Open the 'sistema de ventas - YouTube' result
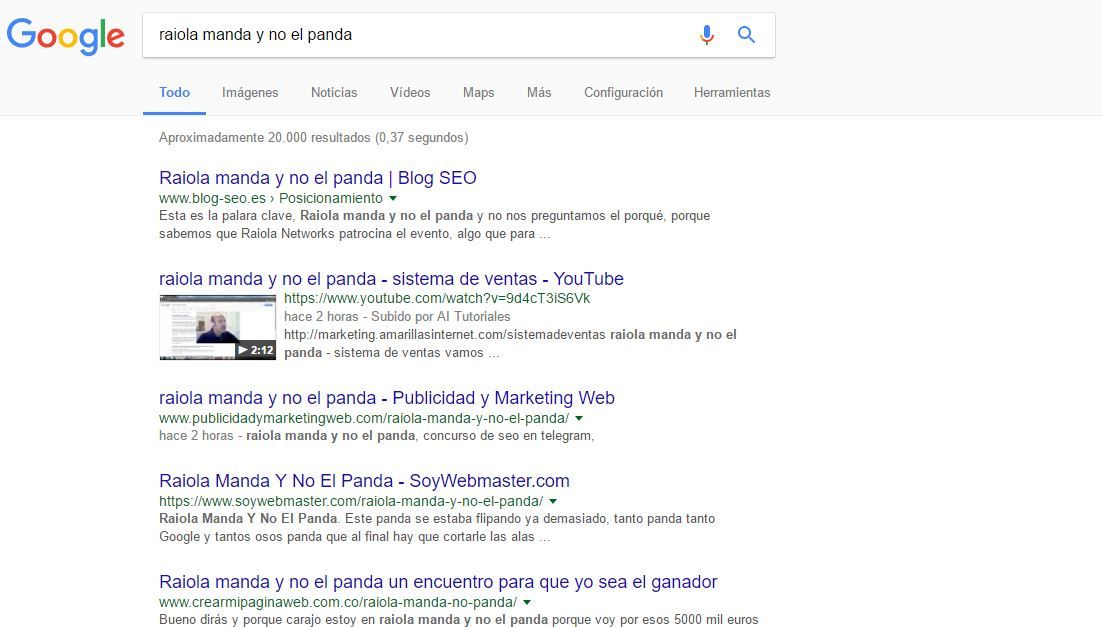 tap(391, 279)
